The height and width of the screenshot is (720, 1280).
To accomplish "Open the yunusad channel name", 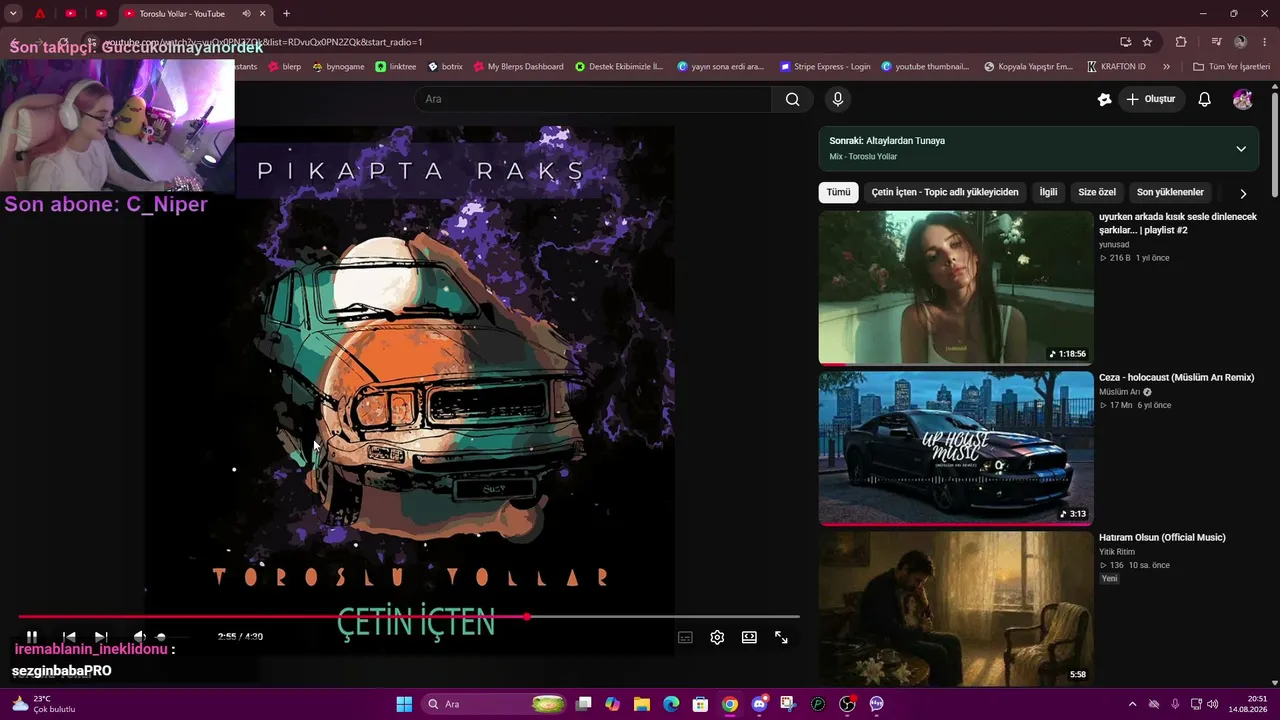I will (1114, 244).
